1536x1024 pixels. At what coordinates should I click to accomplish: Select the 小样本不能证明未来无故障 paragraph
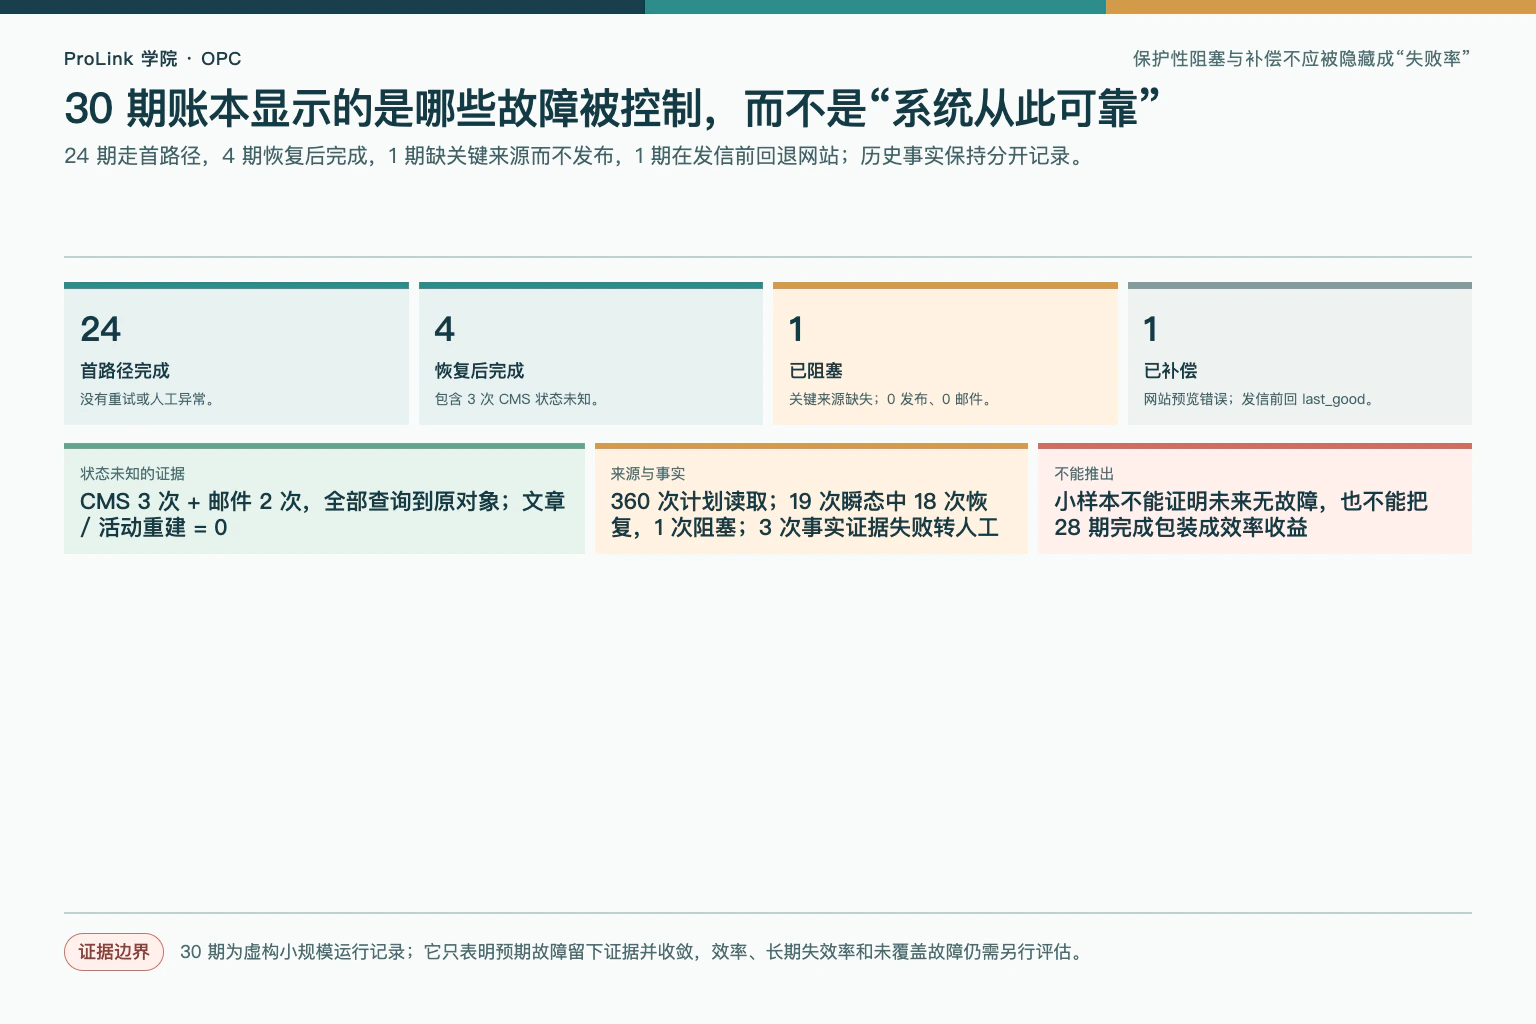1241,514
